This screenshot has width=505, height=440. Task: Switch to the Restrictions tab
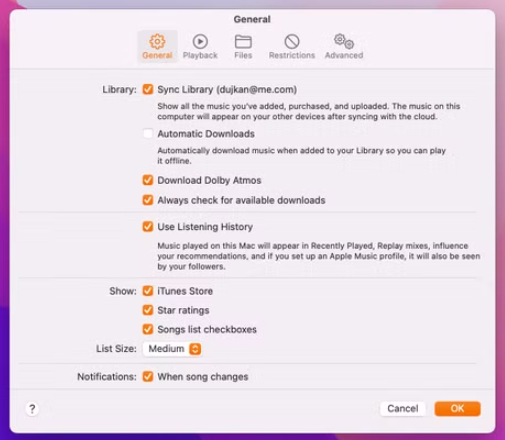tap(292, 46)
